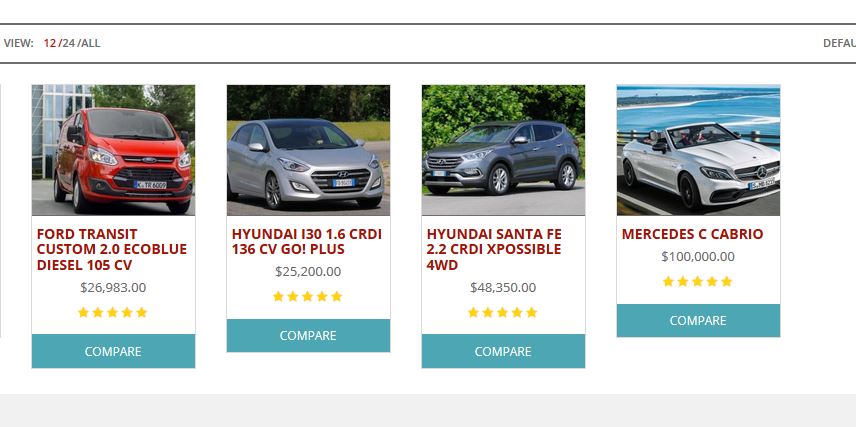This screenshot has height=427, width=856.
Task: Open the Ford Transit Custom van photo
Action: 114,150
